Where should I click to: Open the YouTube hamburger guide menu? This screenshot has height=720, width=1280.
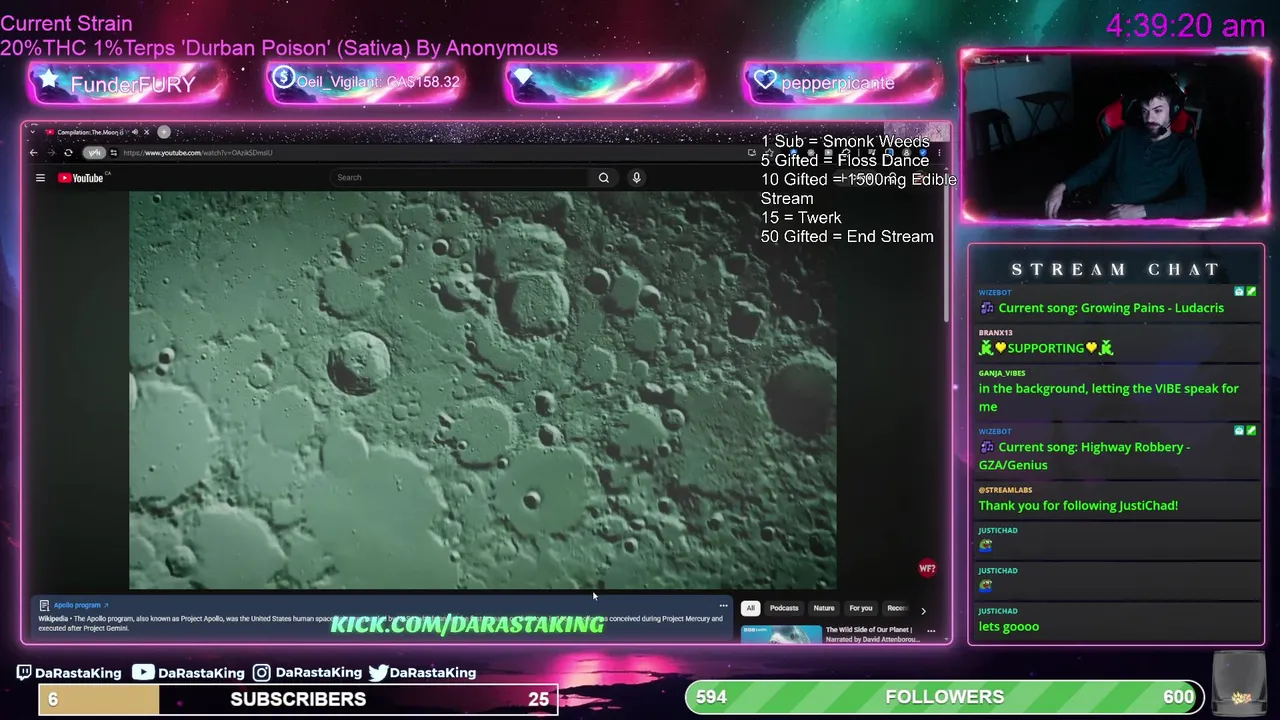(40, 178)
